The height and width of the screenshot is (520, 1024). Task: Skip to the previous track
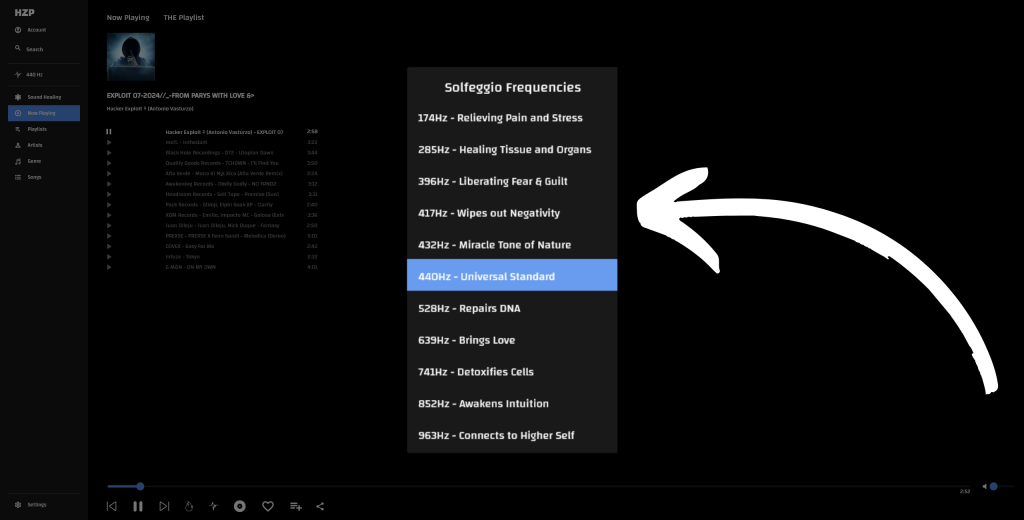[111, 506]
